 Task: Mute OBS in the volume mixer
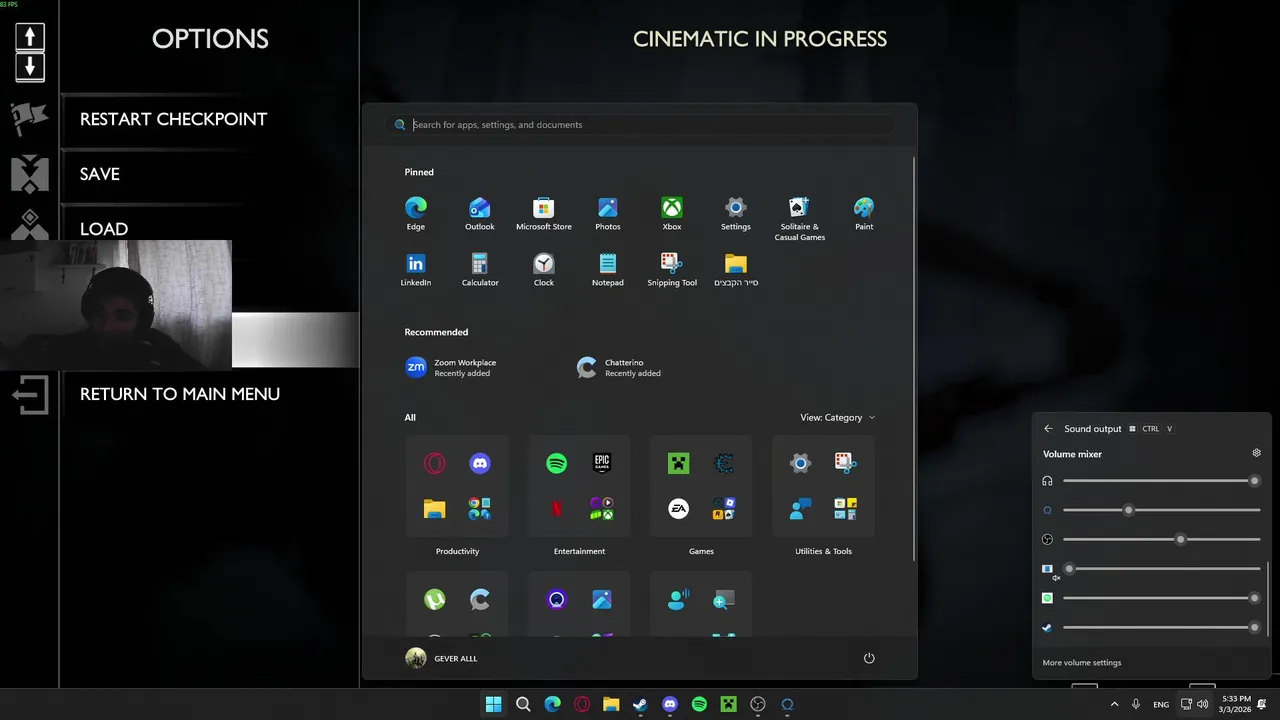(1047, 539)
